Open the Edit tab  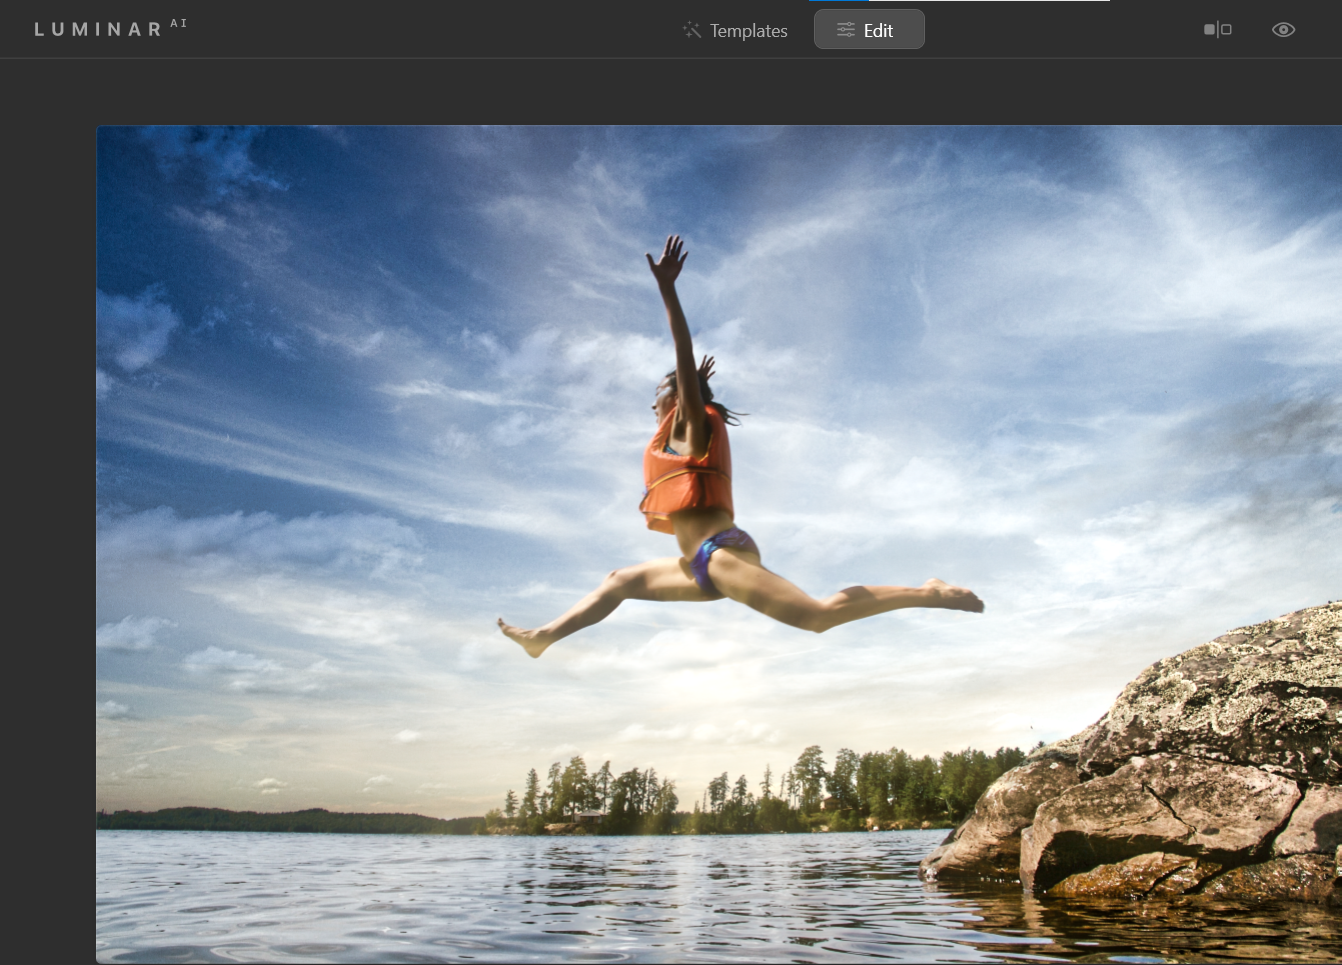click(868, 30)
